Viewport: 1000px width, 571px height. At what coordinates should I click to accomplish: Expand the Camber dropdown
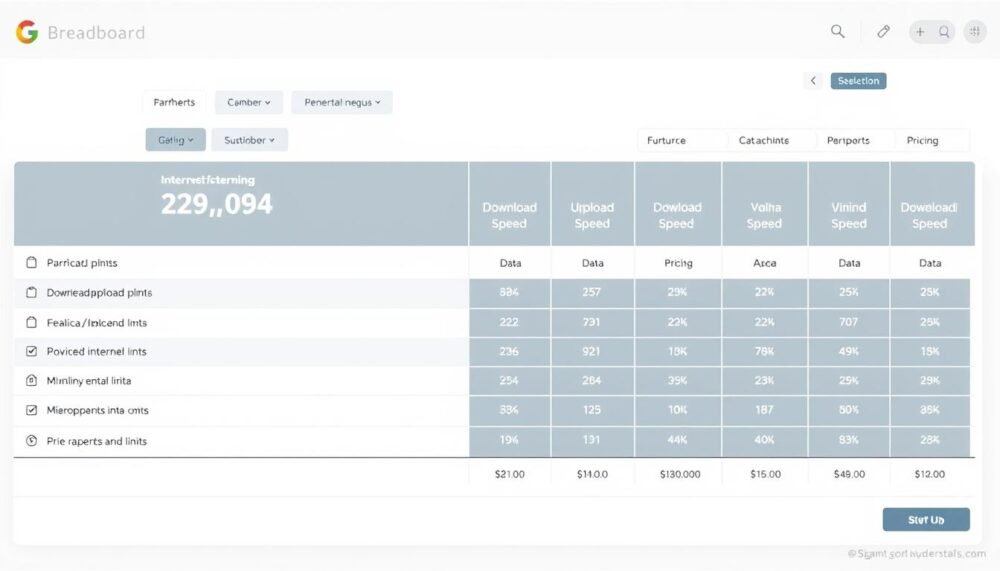[249, 102]
